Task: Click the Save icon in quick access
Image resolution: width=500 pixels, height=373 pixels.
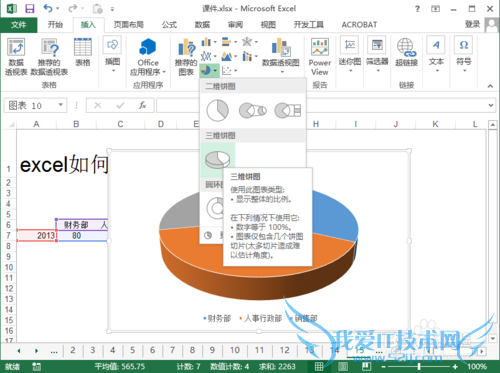Action: tap(30, 9)
